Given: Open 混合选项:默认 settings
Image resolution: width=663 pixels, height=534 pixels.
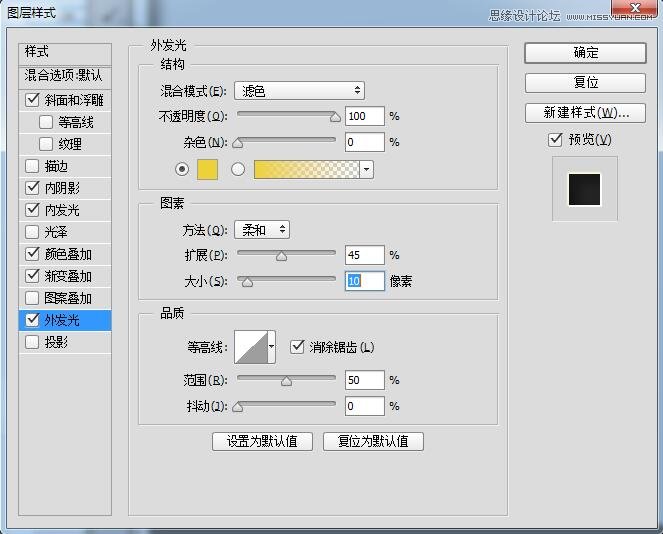Looking at the screenshot, I should pyautogui.click(x=65, y=76).
